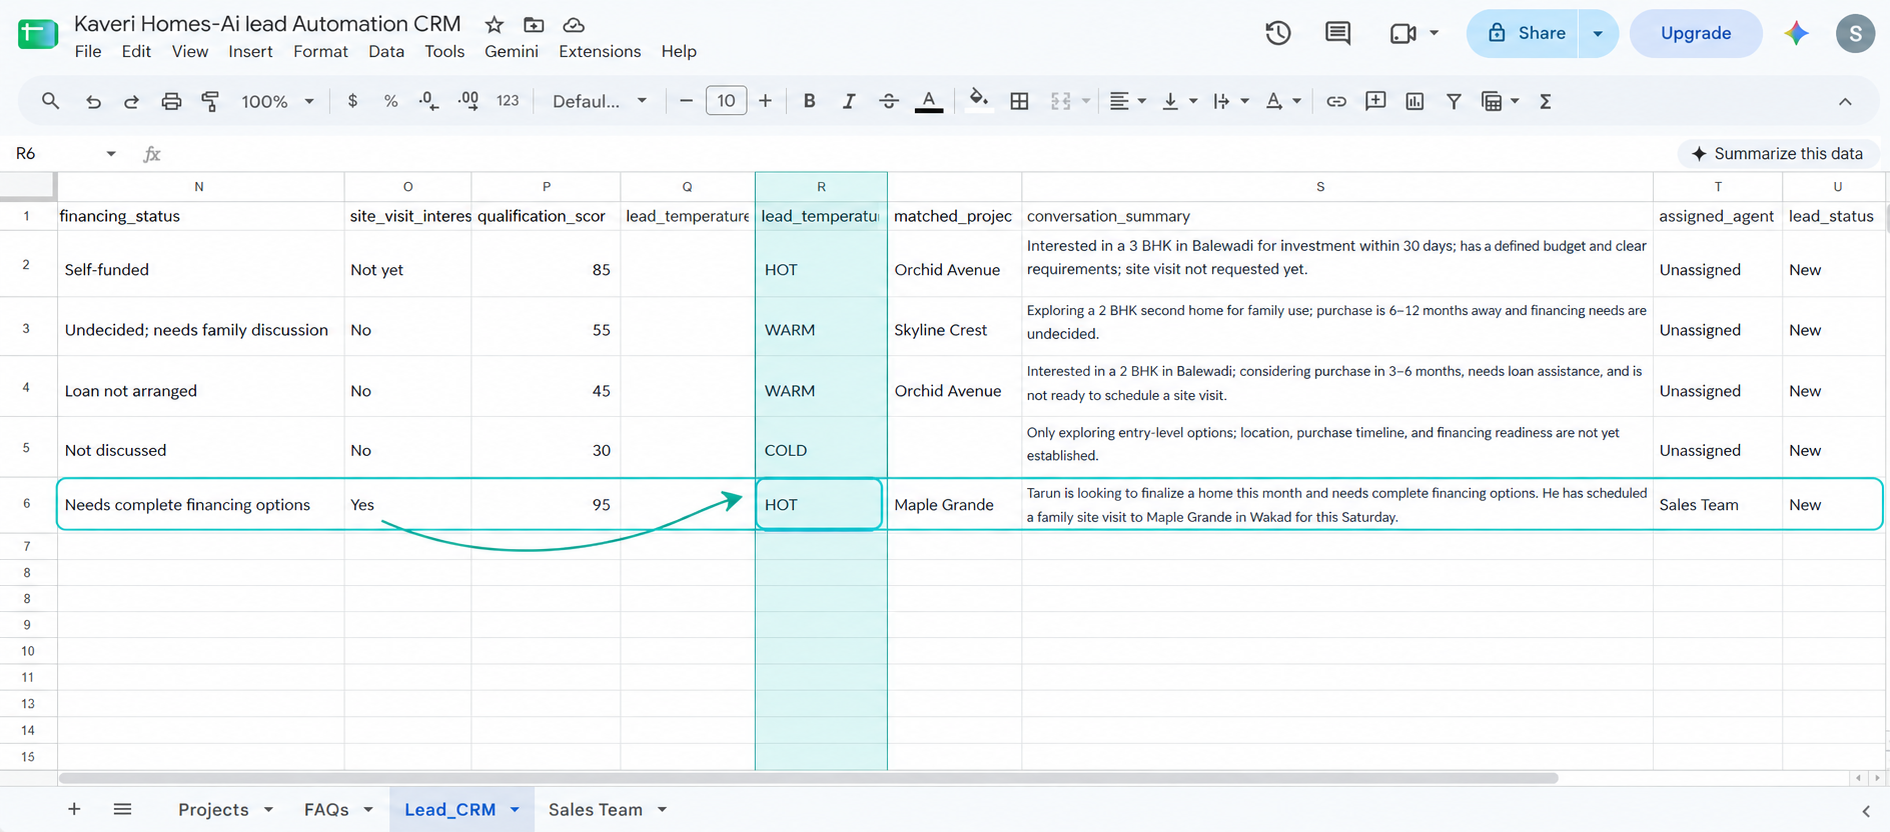1890x832 pixels.
Task: Open the borders tool
Action: tap(1019, 101)
